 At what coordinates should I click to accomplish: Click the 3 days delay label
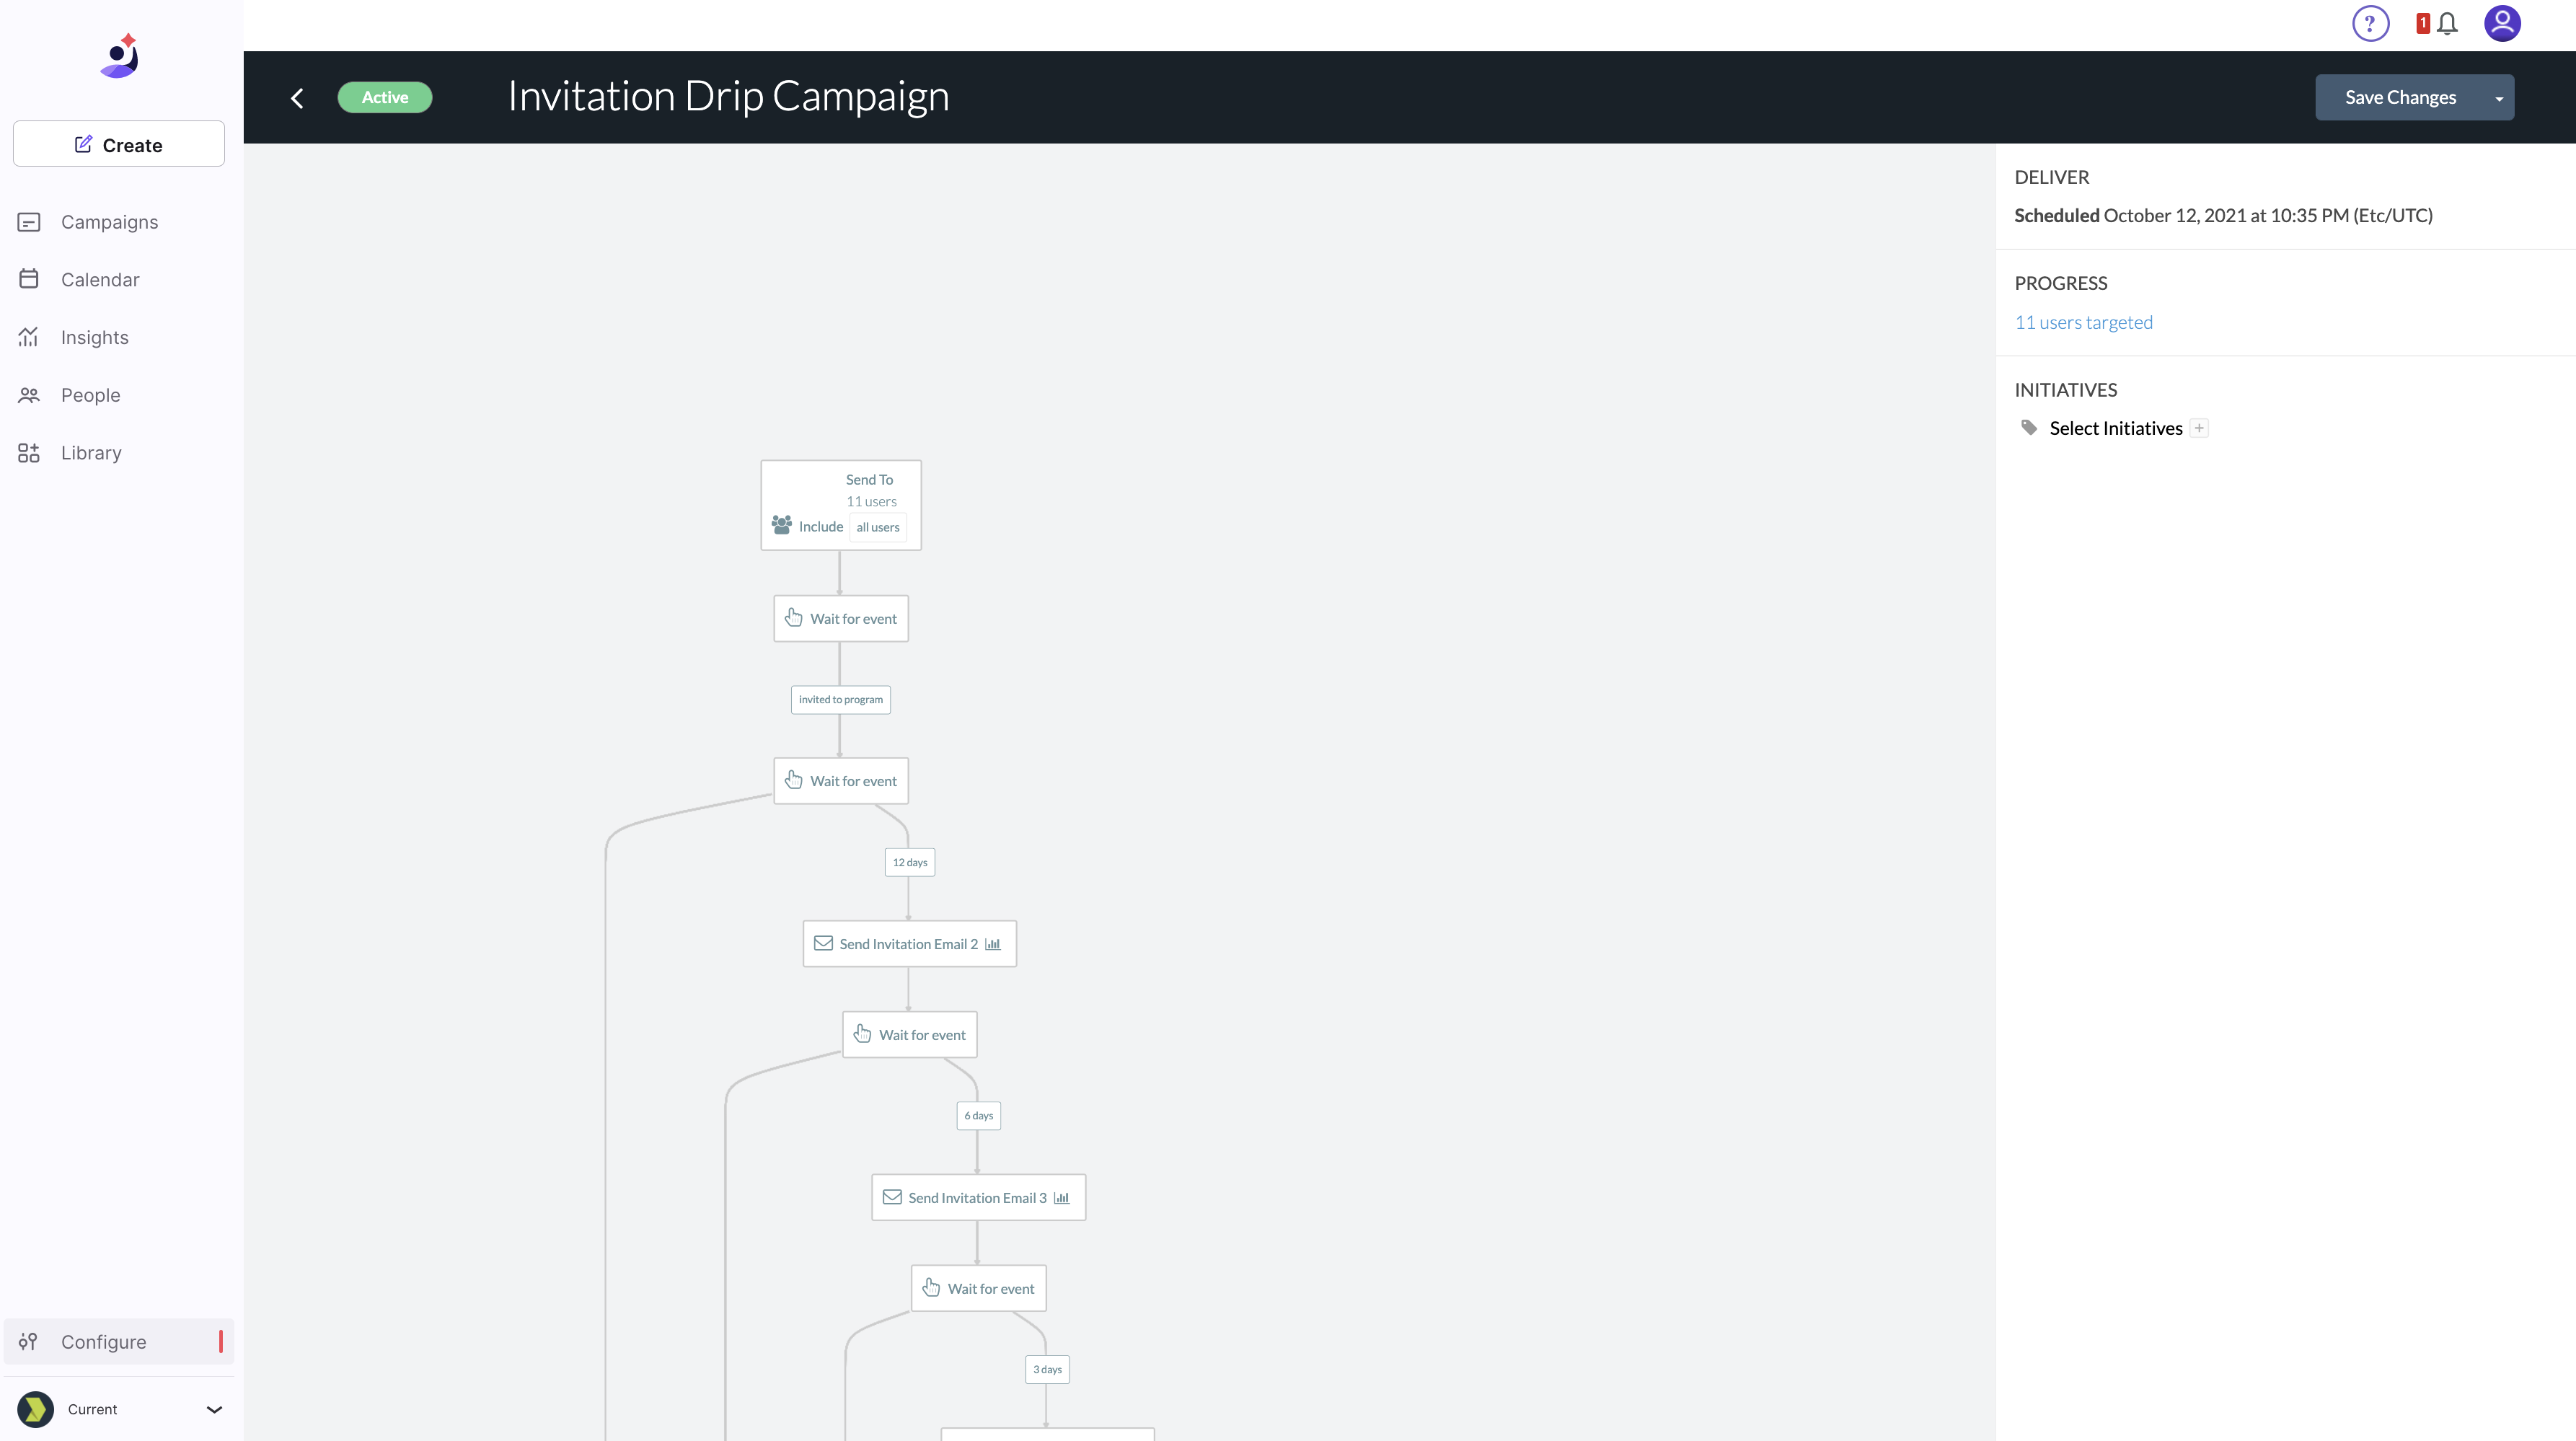pyautogui.click(x=1048, y=1370)
